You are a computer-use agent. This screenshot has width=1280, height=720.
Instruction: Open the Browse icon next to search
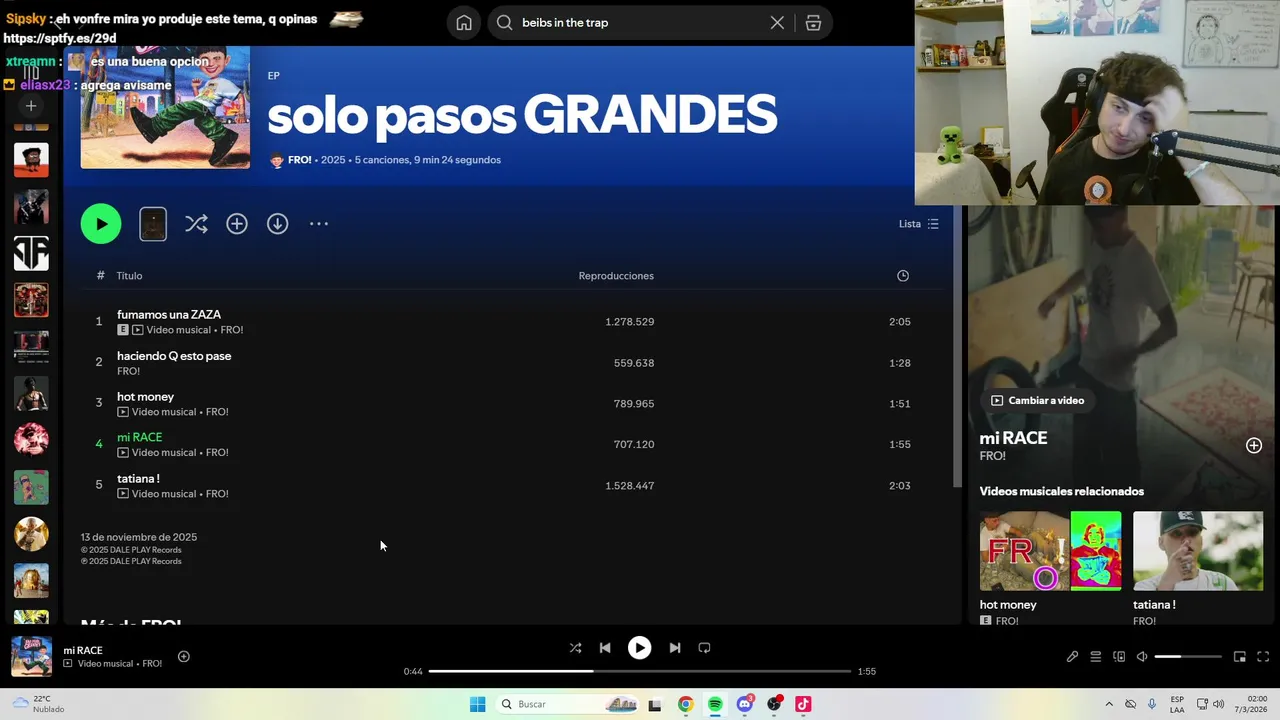pyautogui.click(x=813, y=23)
